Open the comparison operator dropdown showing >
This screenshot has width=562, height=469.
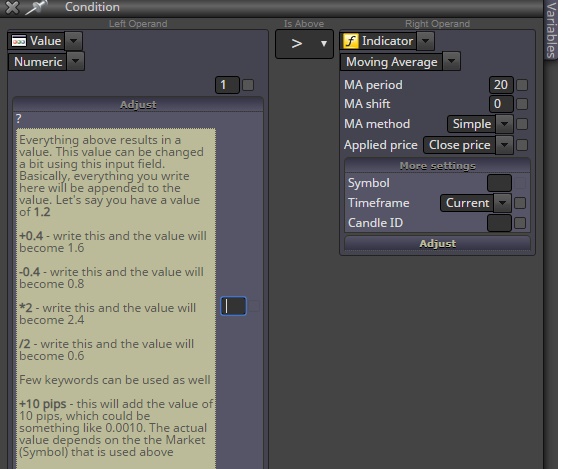pos(304,44)
